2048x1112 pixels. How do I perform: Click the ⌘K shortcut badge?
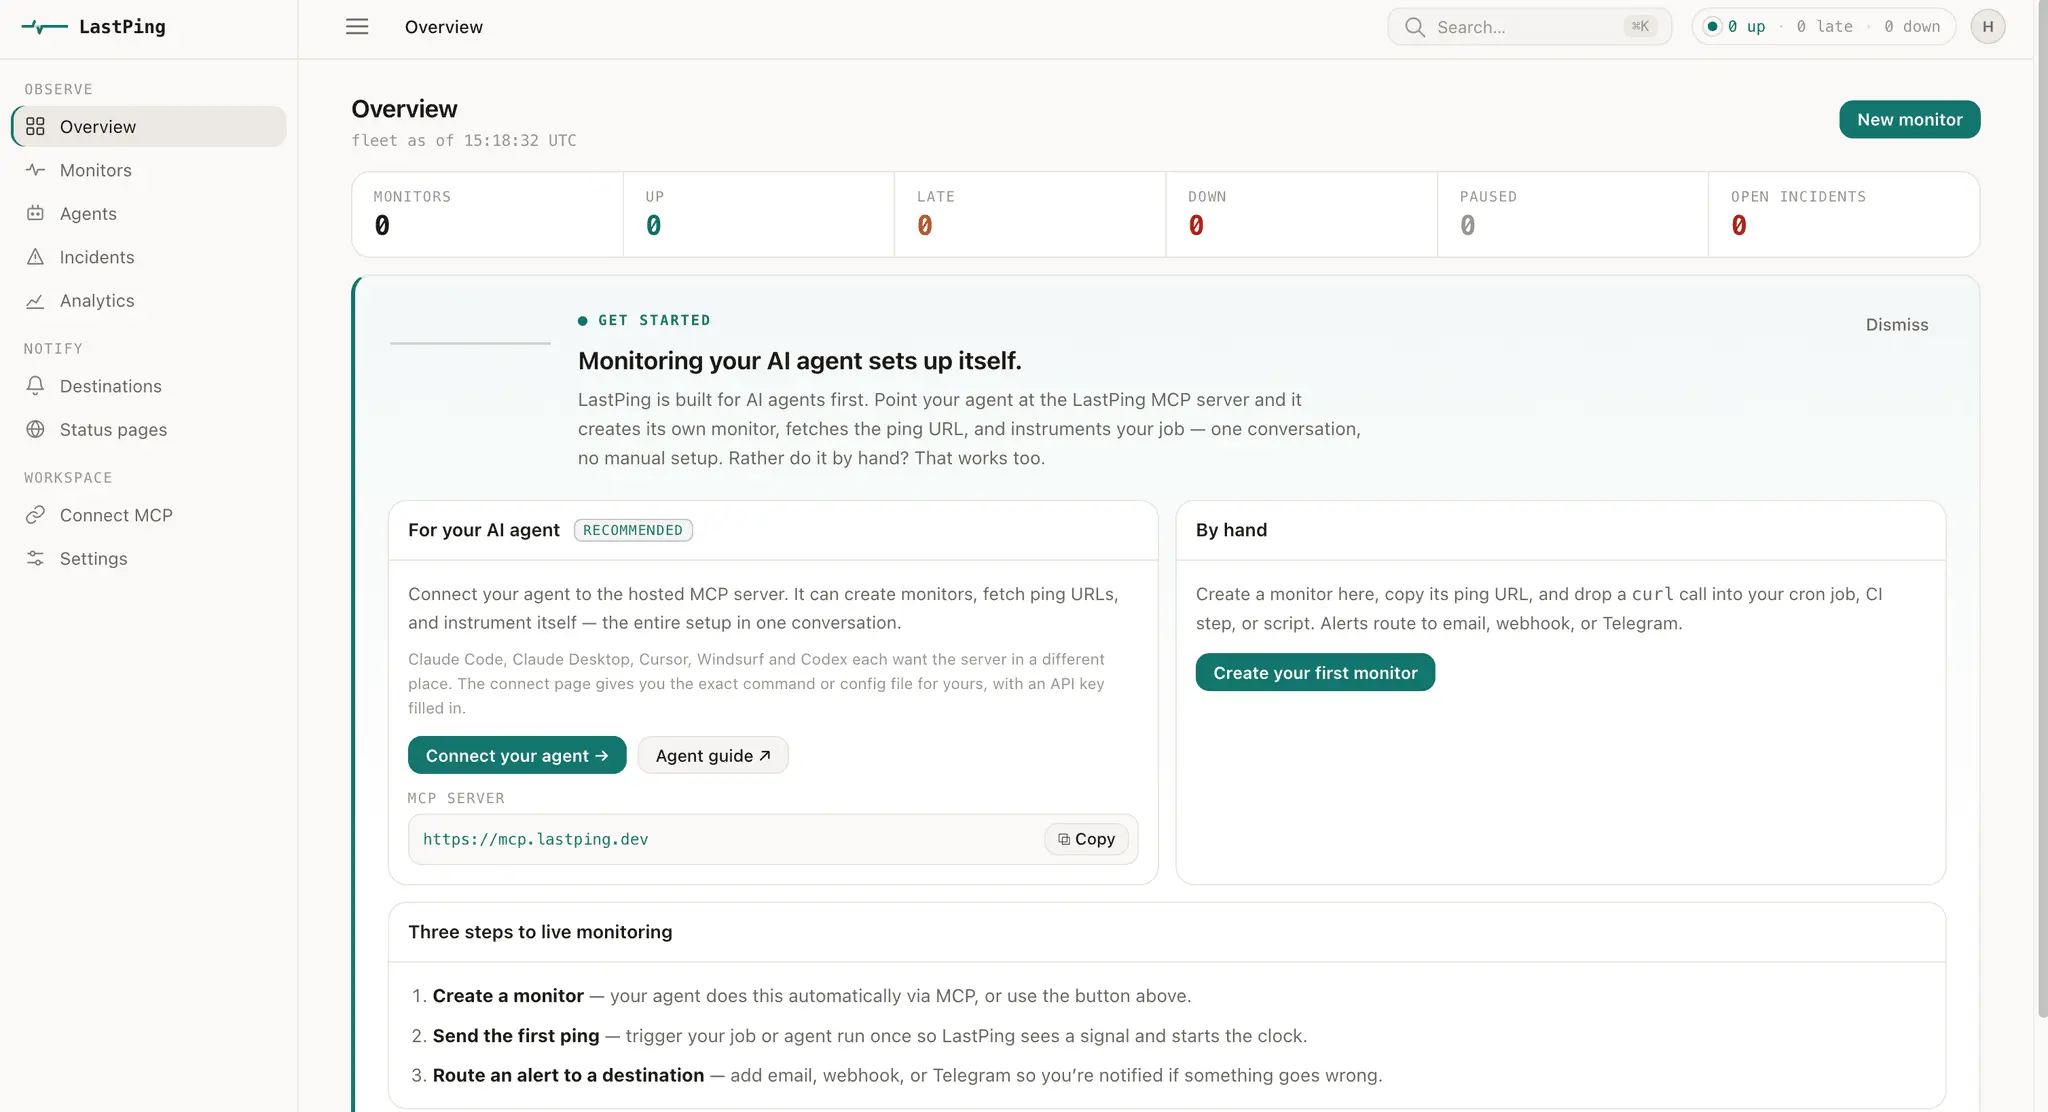tap(1640, 27)
